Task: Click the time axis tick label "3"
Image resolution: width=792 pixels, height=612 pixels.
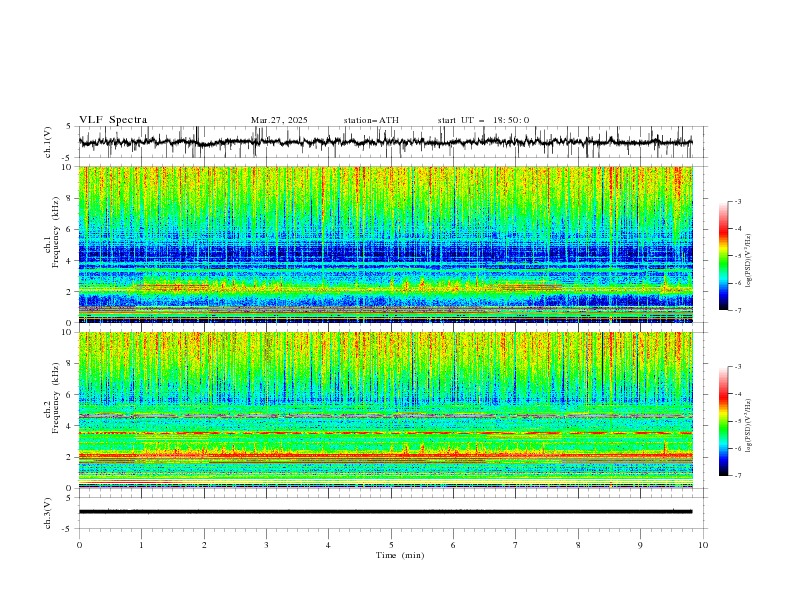Action: tap(266, 545)
